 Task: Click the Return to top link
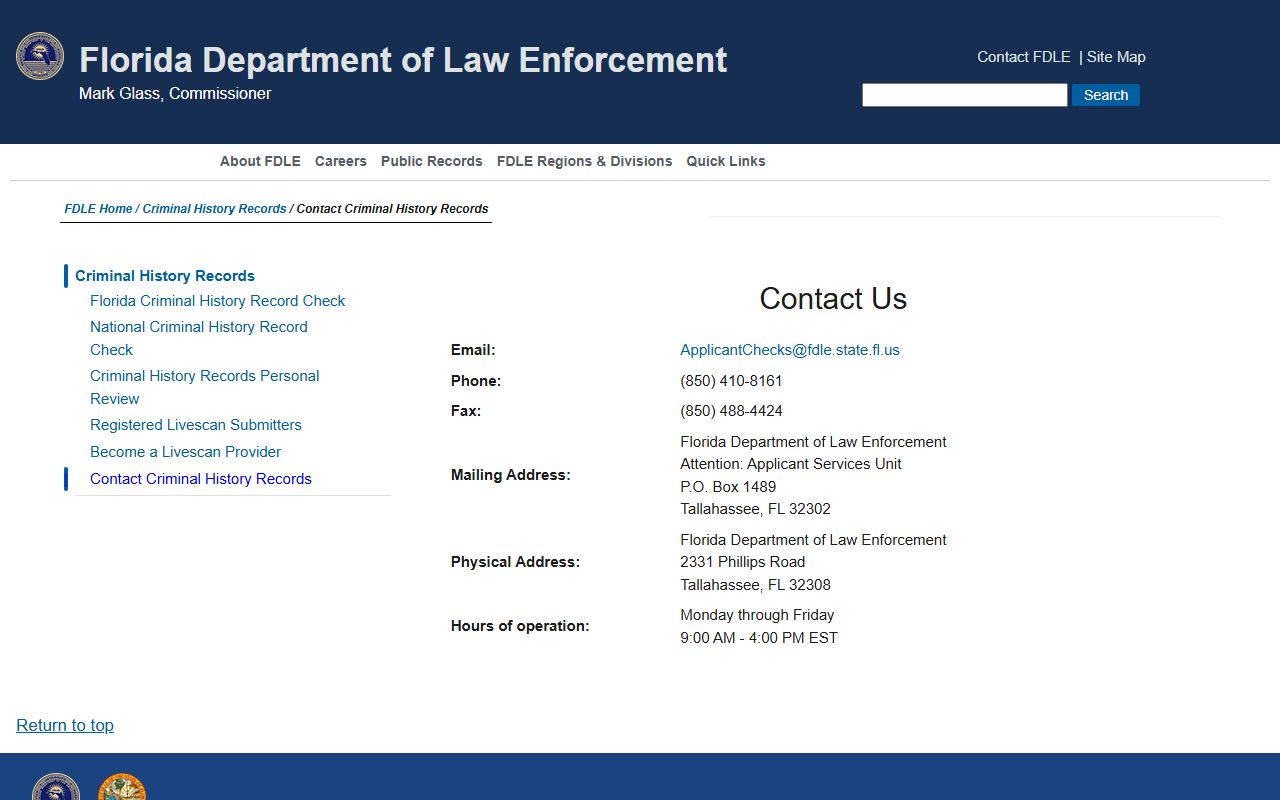[65, 725]
